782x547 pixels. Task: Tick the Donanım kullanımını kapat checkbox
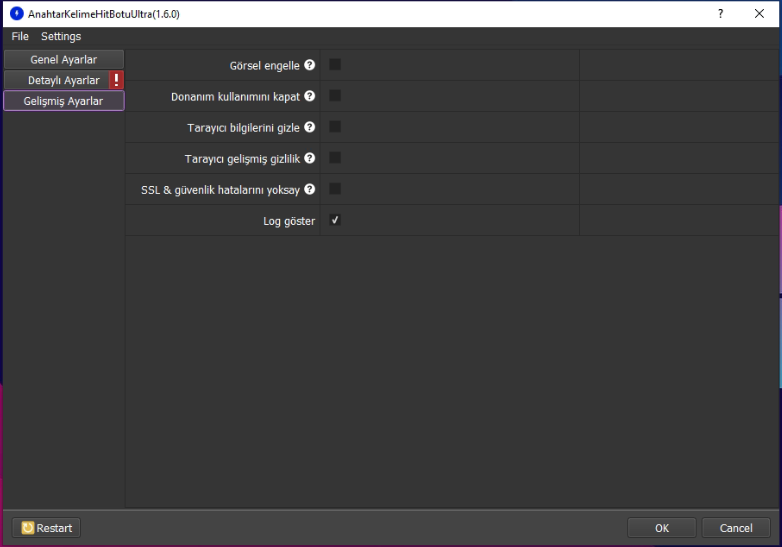pyautogui.click(x=335, y=96)
